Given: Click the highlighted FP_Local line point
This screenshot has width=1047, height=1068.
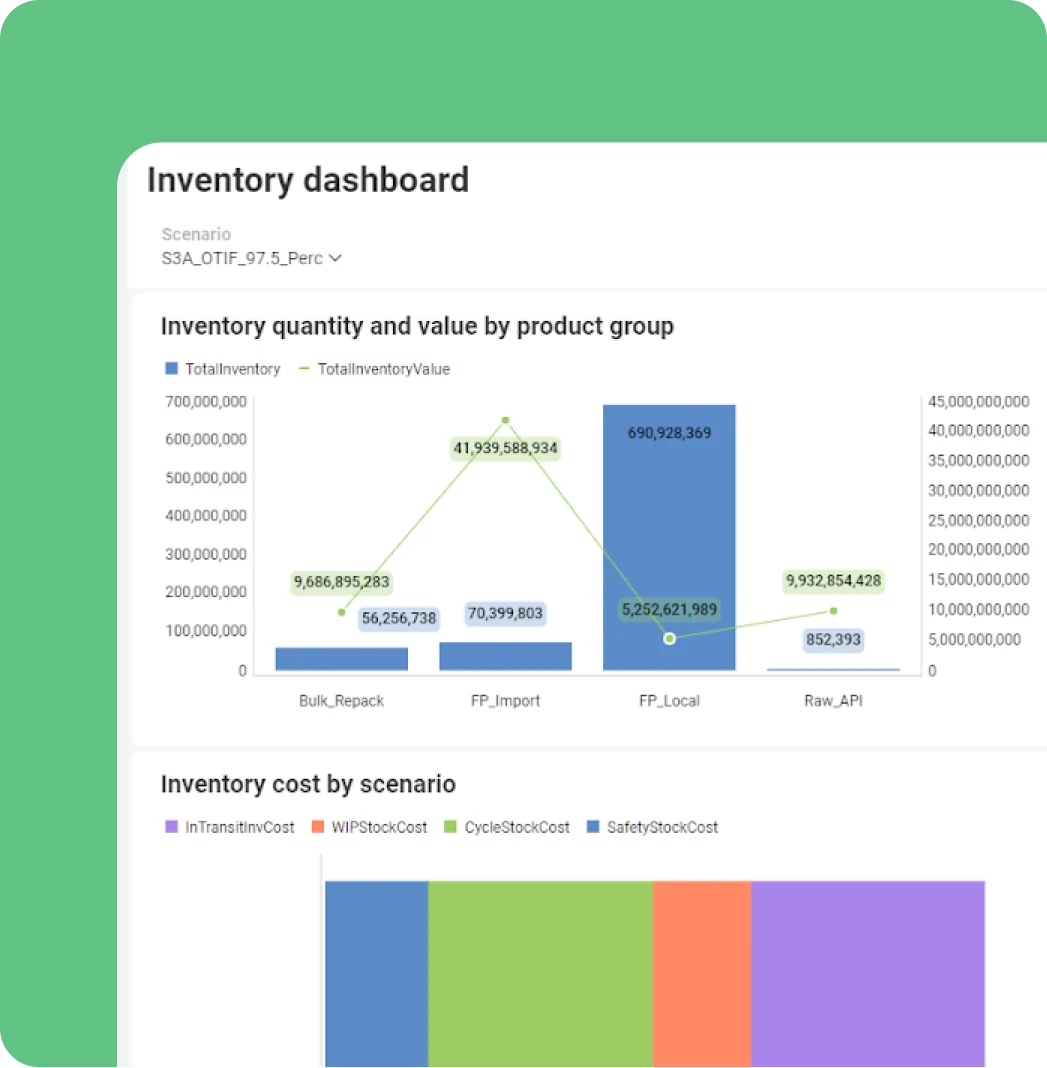Looking at the screenshot, I should [670, 638].
